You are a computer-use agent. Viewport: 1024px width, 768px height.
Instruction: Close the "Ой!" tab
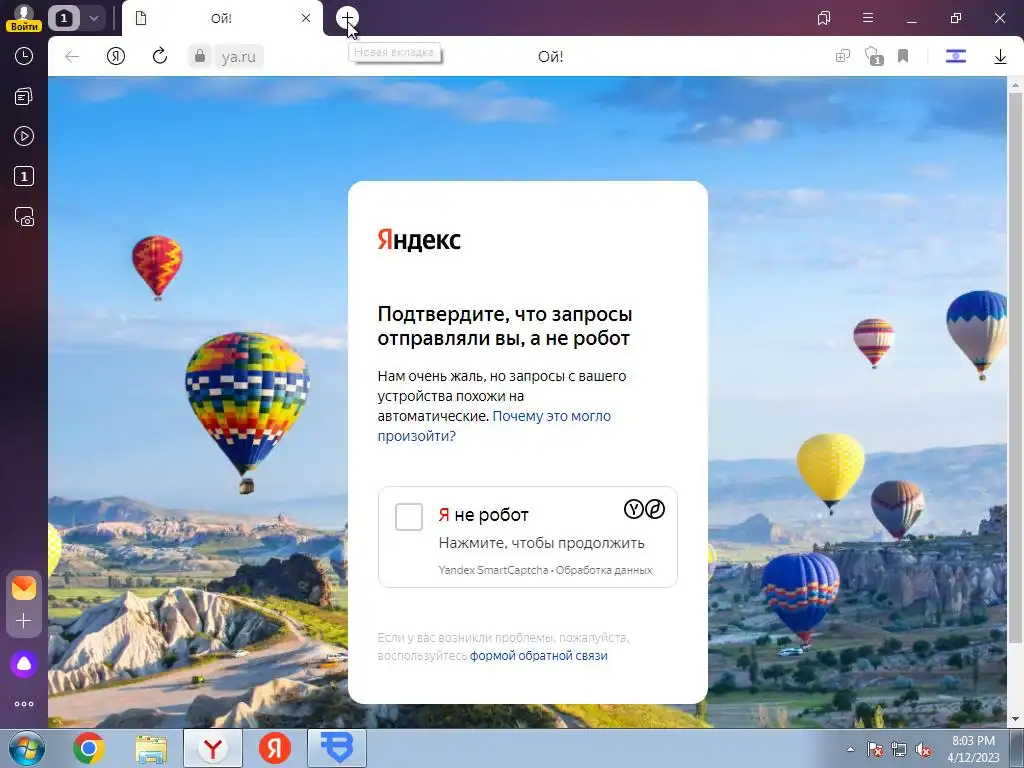tap(306, 18)
